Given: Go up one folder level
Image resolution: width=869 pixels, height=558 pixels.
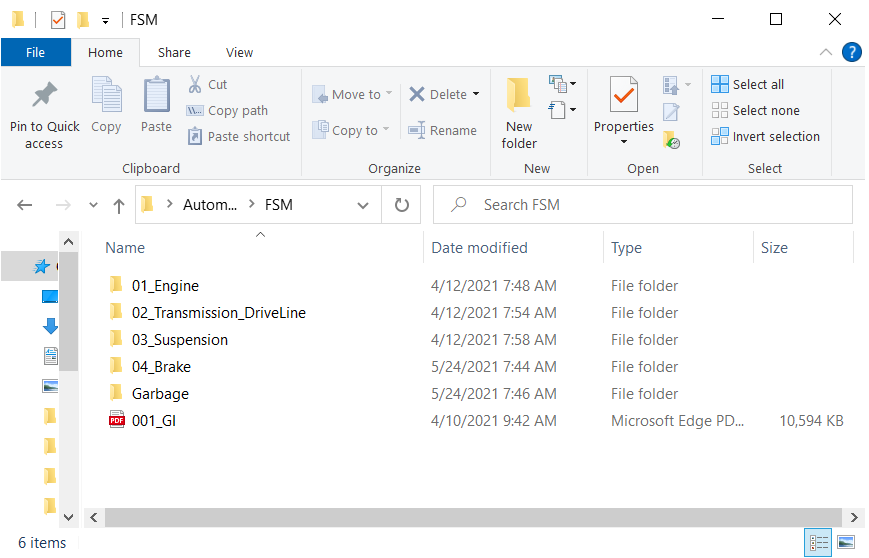Looking at the screenshot, I should [x=119, y=205].
